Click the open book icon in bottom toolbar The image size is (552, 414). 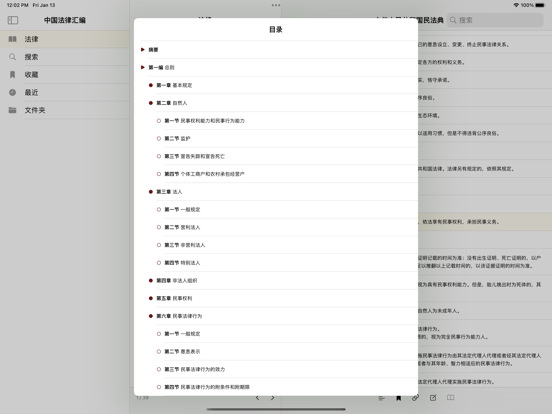click(x=450, y=397)
